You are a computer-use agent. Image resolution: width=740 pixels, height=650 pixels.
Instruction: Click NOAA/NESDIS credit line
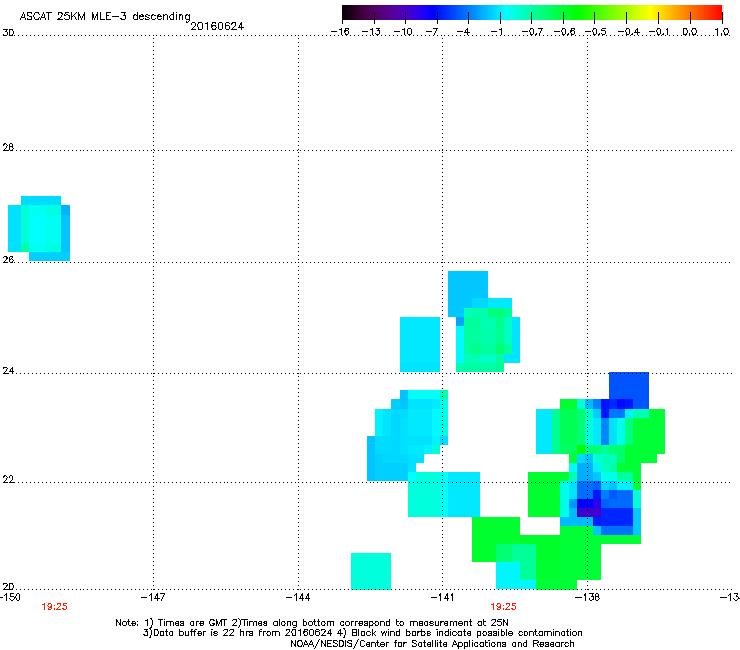[x=432, y=644]
